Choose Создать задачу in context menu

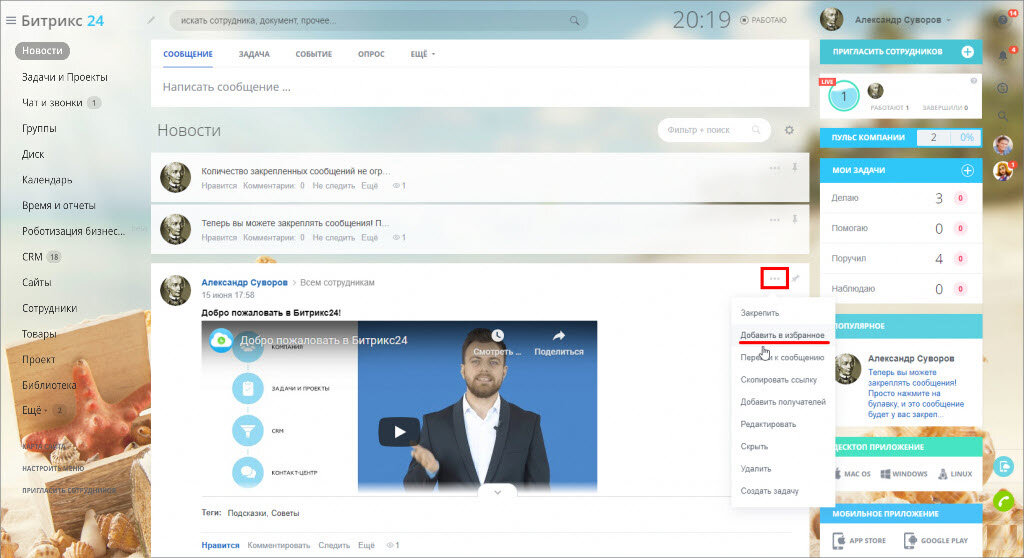[769, 491]
